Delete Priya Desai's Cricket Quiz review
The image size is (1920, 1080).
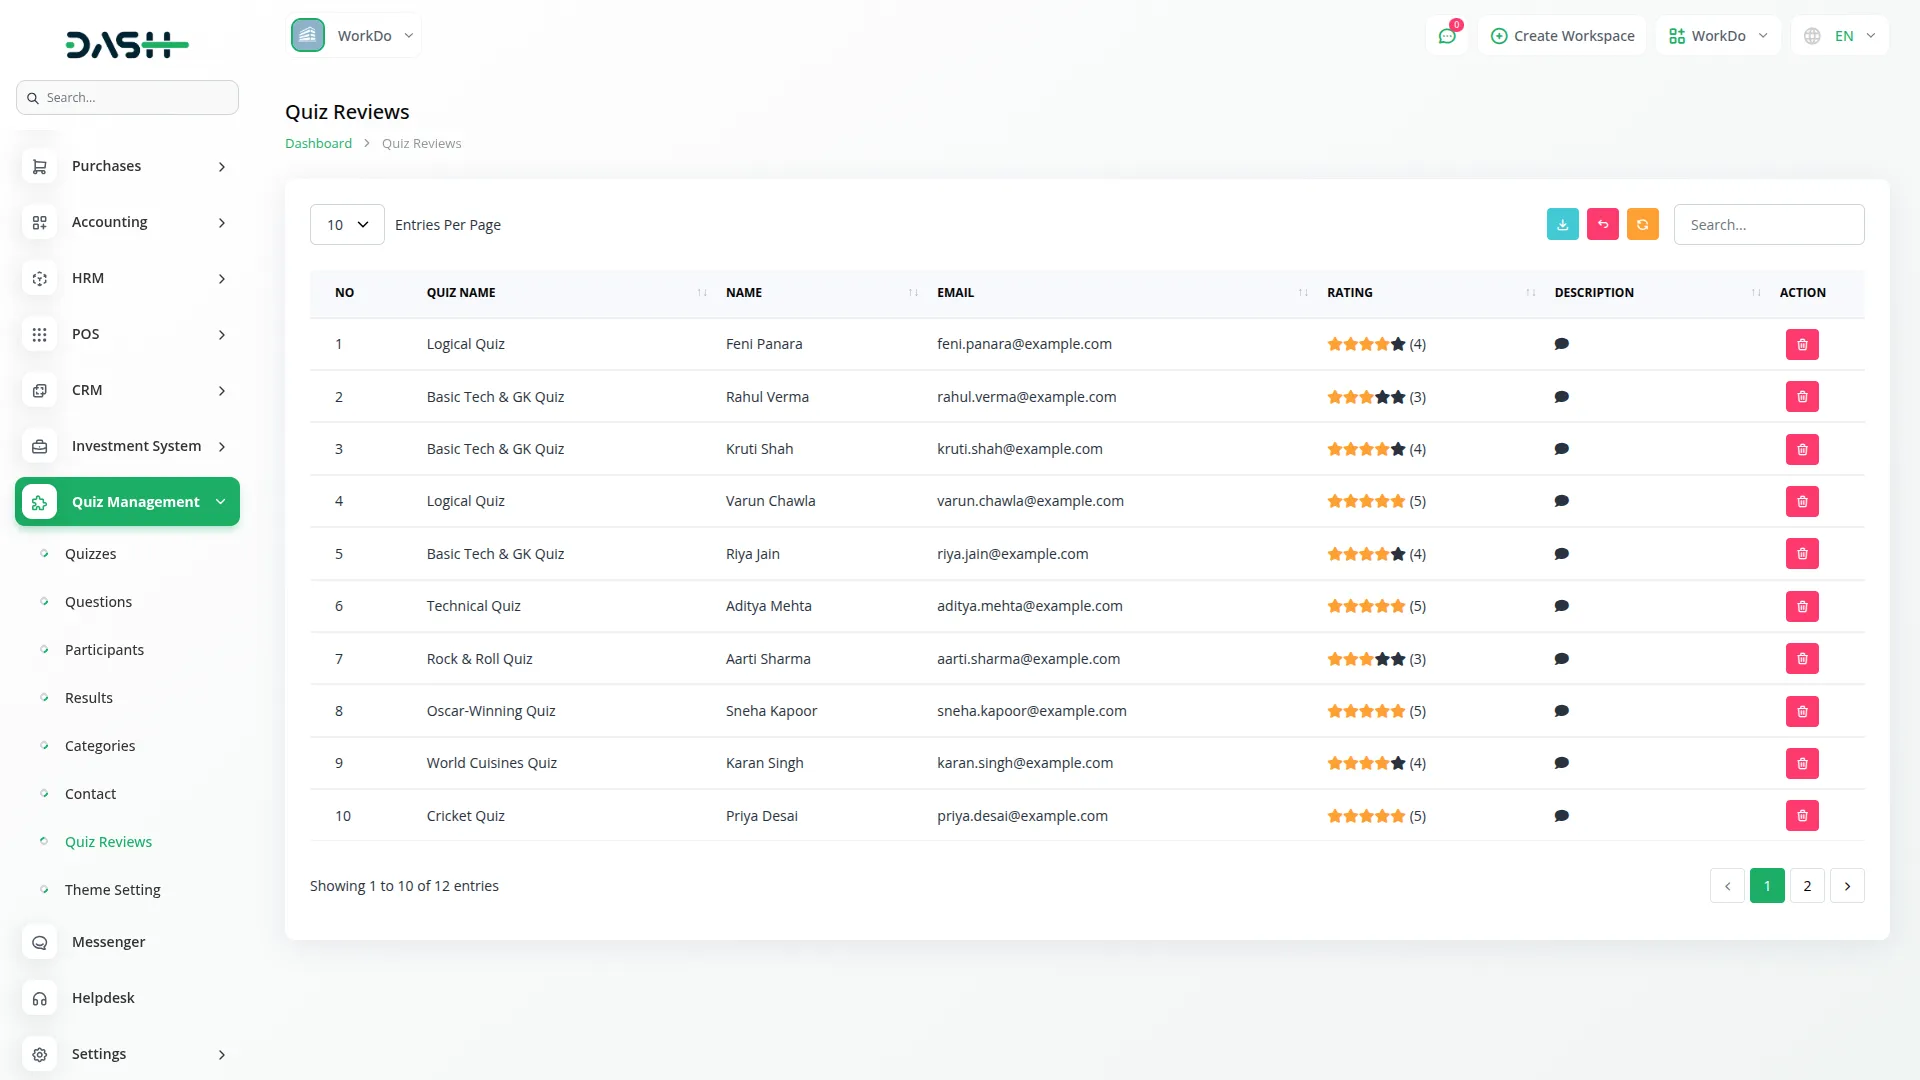tap(1802, 816)
